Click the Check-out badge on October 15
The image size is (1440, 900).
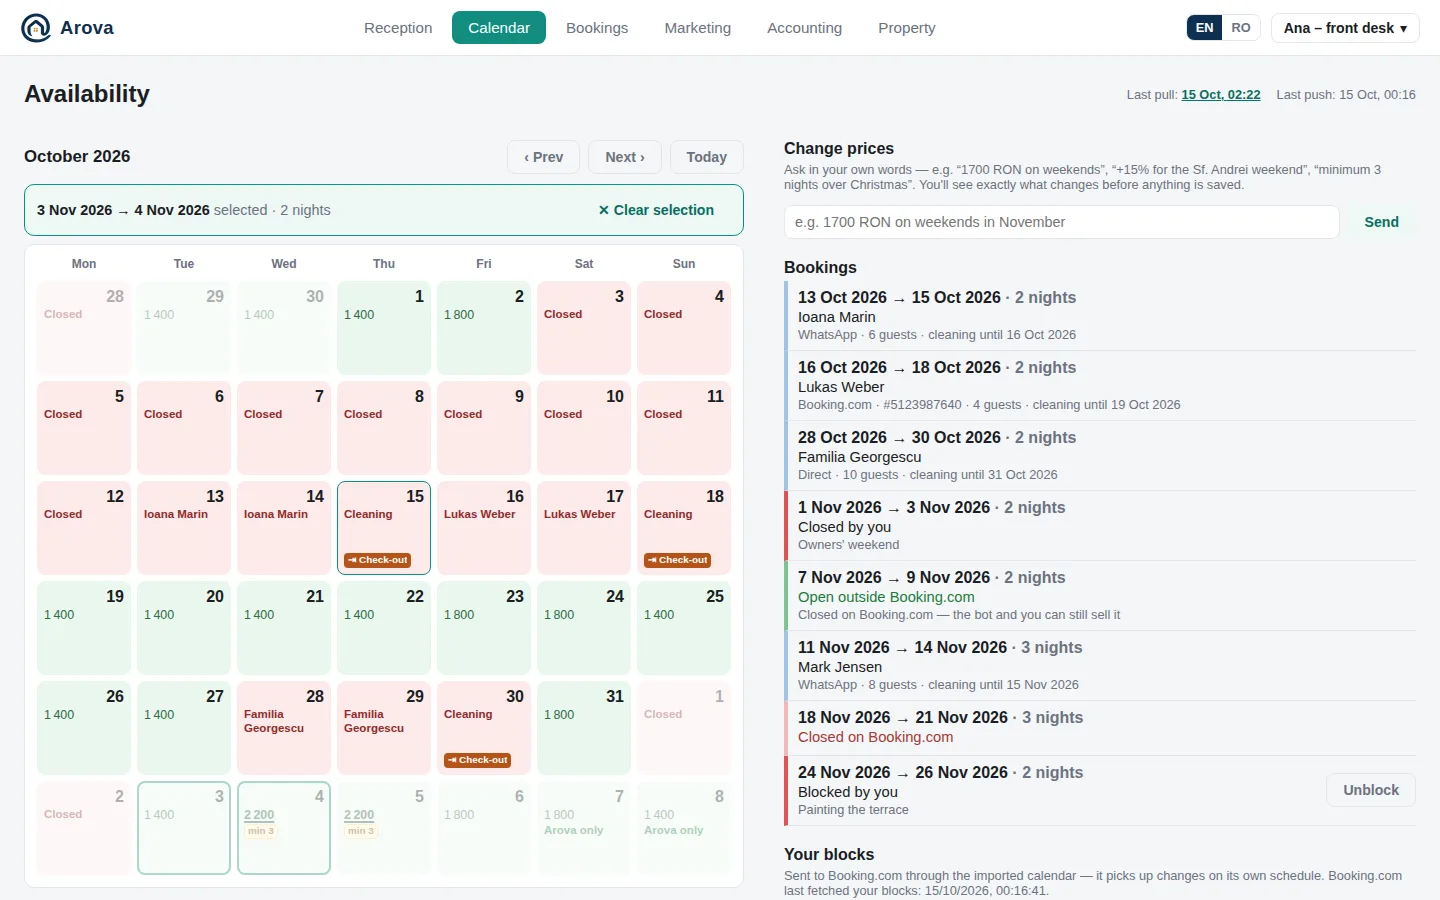[x=377, y=560]
